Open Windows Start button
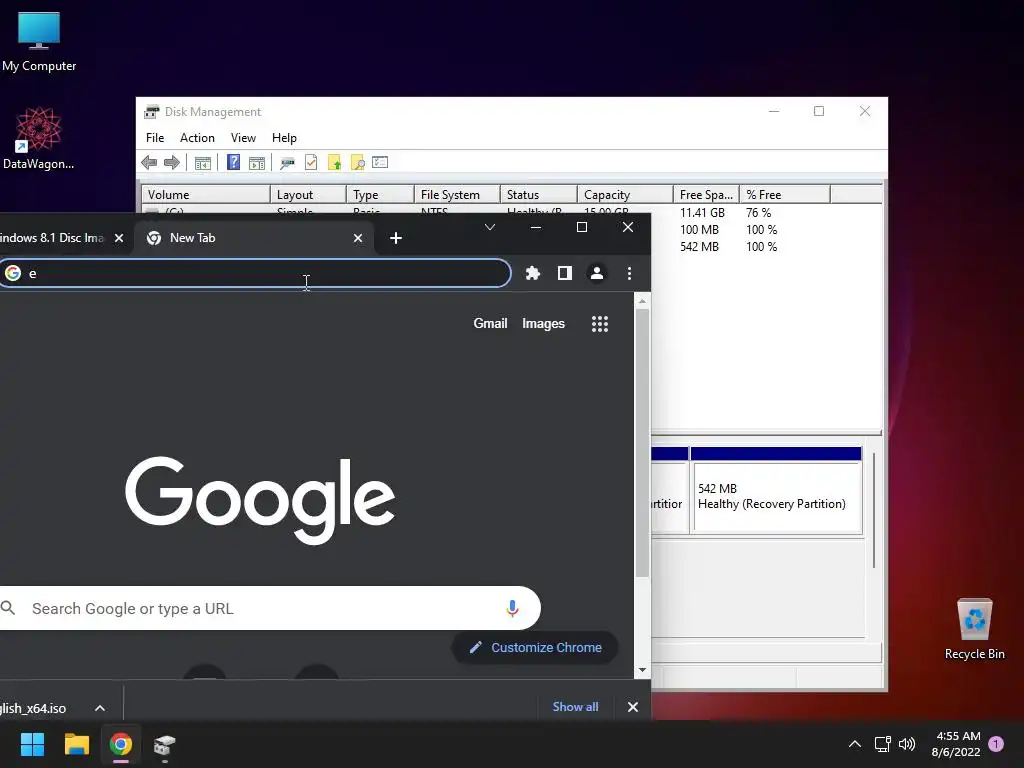The height and width of the screenshot is (768, 1024). point(32,744)
